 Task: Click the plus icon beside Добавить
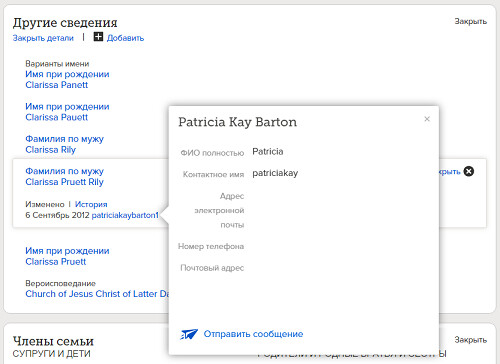click(98, 37)
